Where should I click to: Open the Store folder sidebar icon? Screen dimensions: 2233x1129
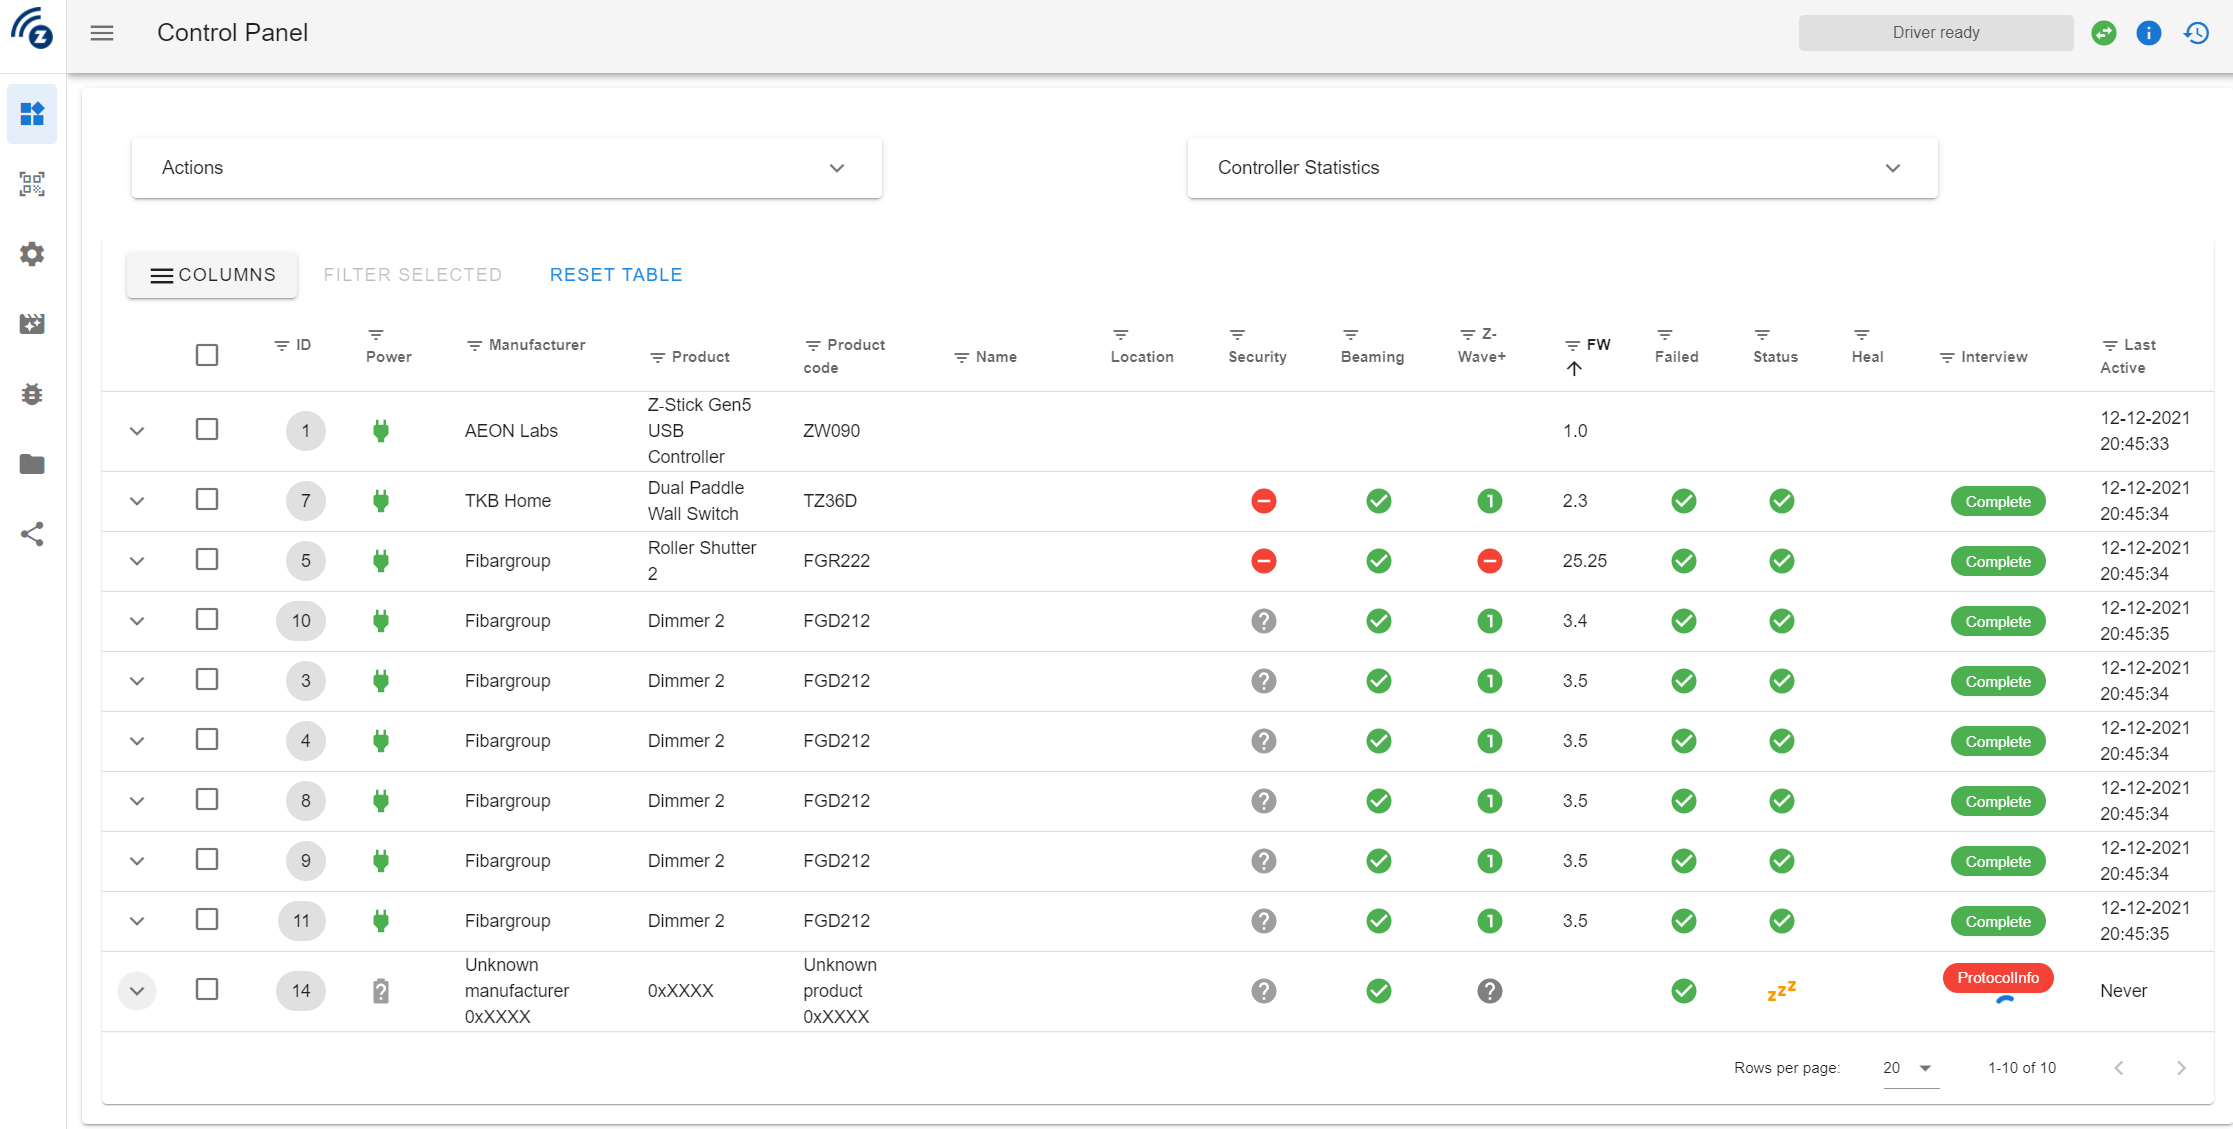(x=32, y=464)
